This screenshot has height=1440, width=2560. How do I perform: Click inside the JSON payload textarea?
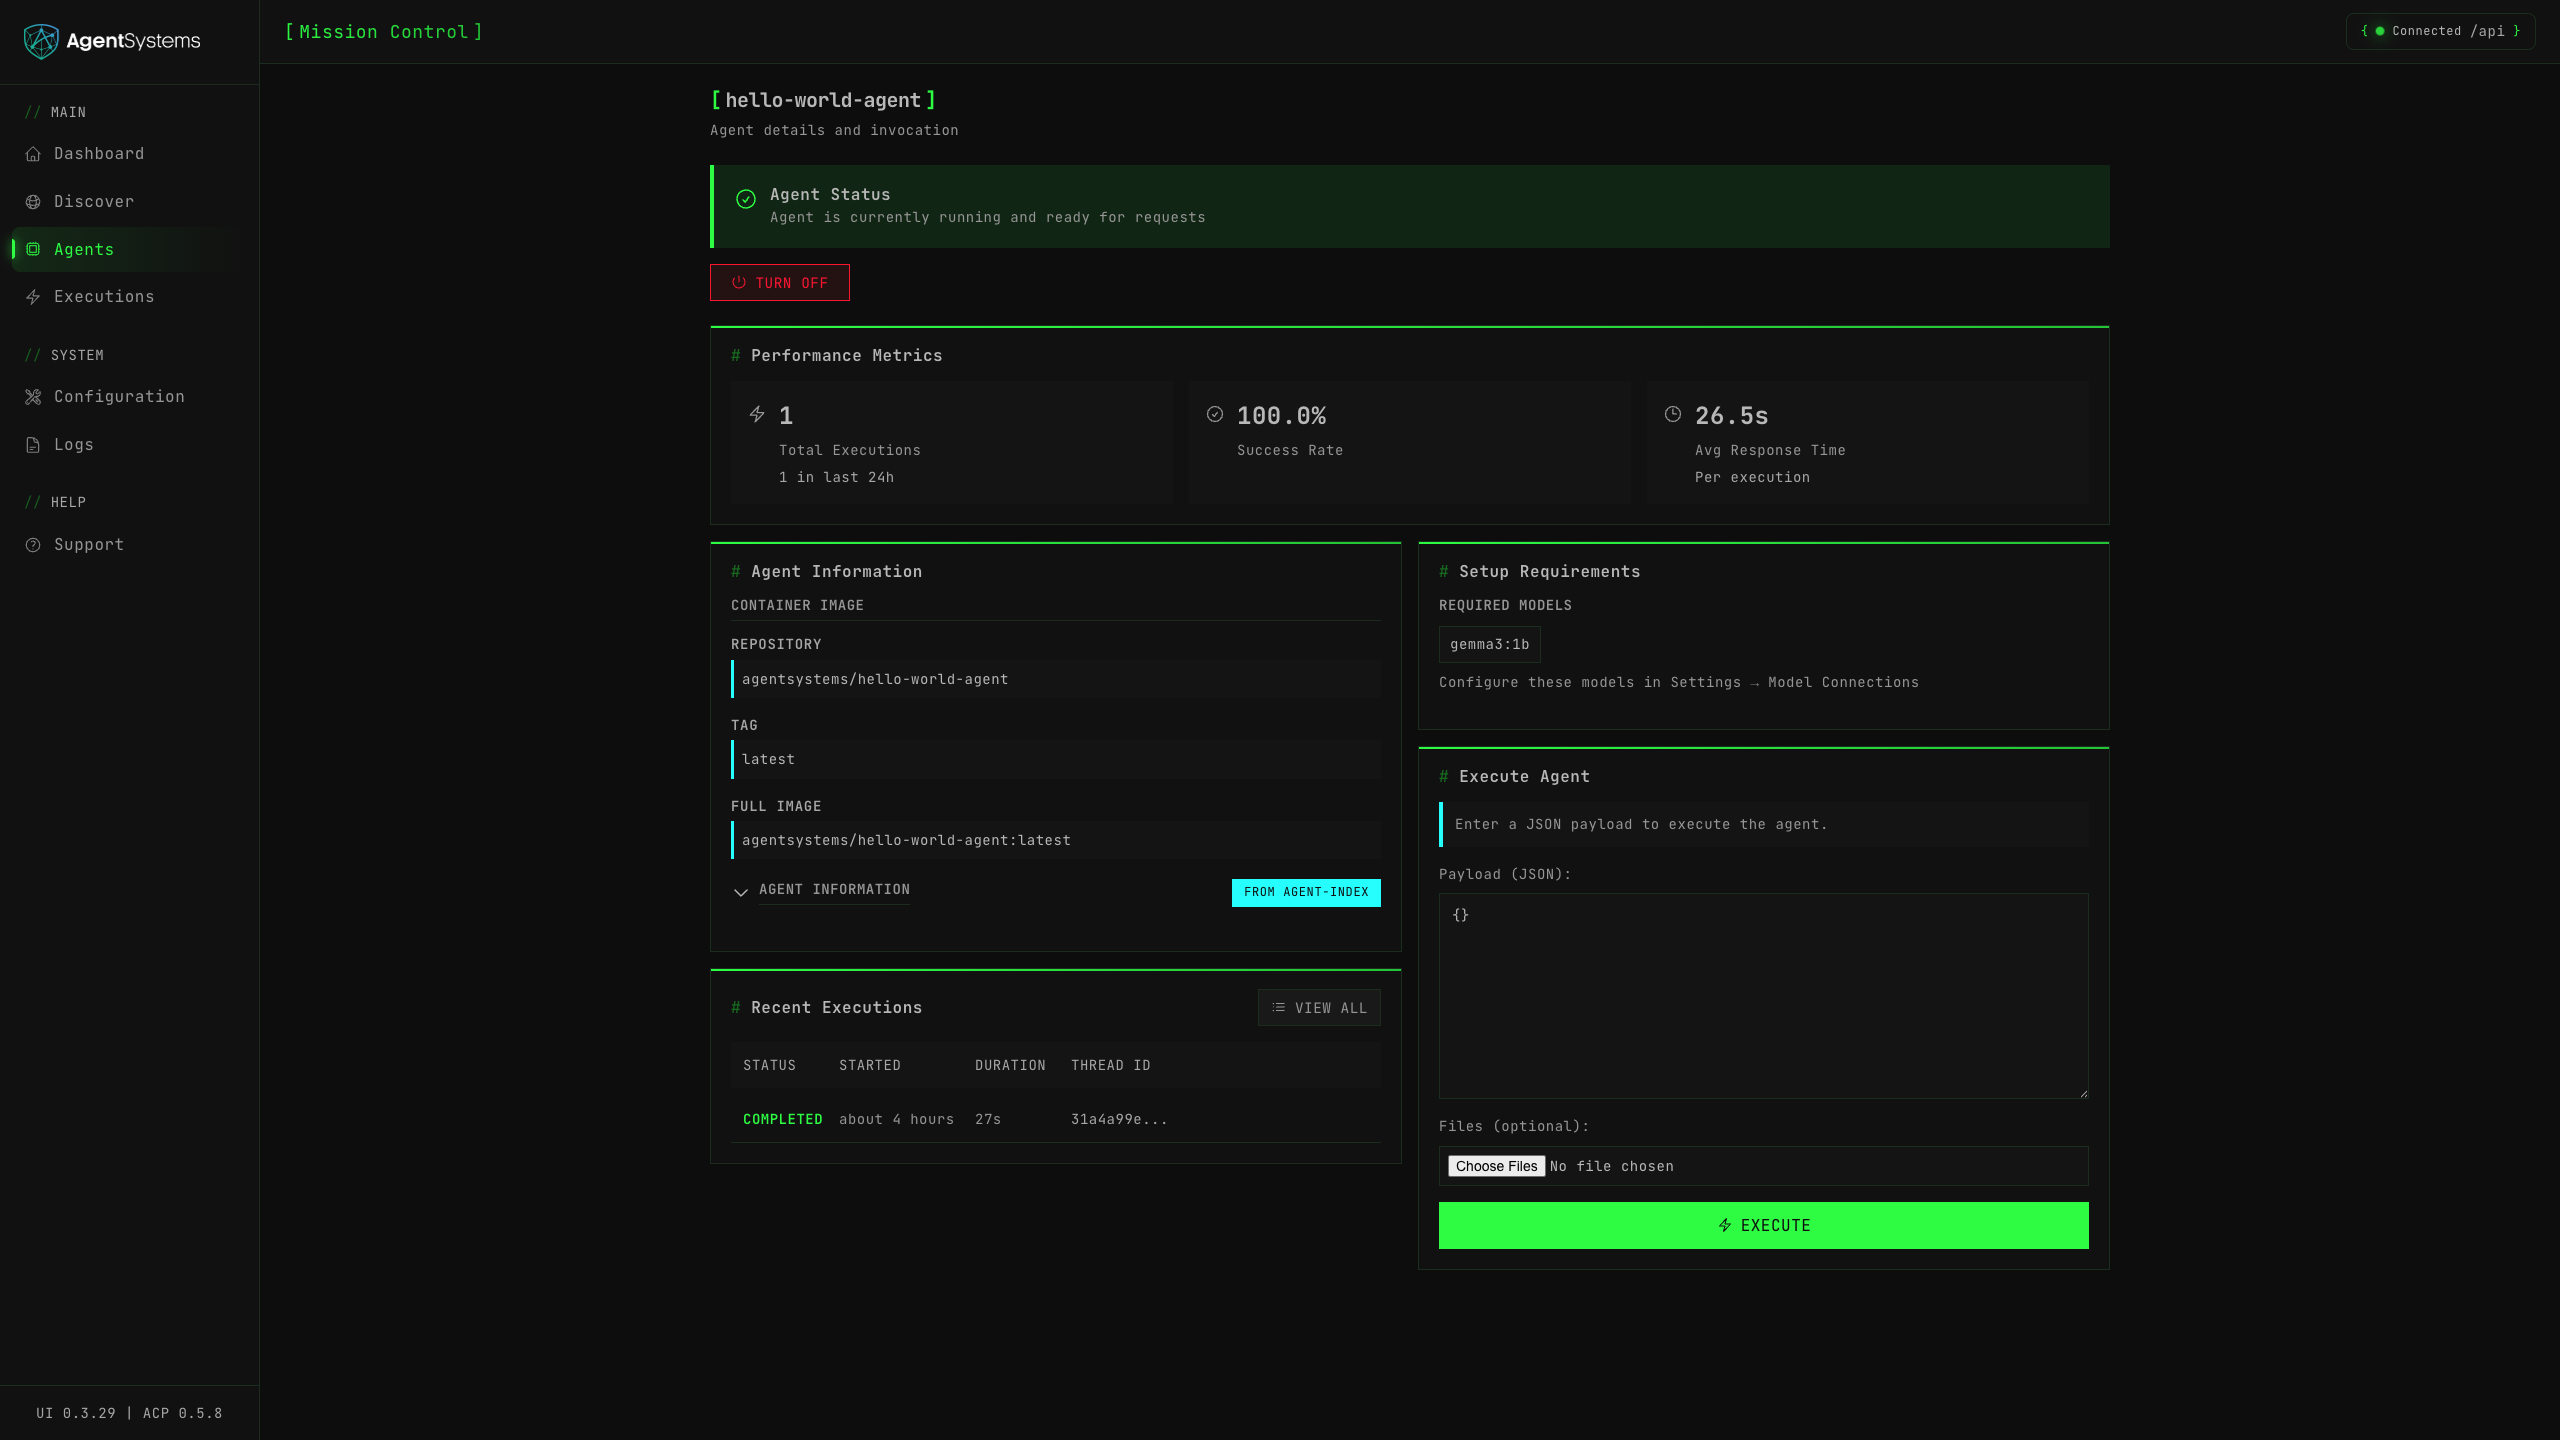click(1762, 996)
